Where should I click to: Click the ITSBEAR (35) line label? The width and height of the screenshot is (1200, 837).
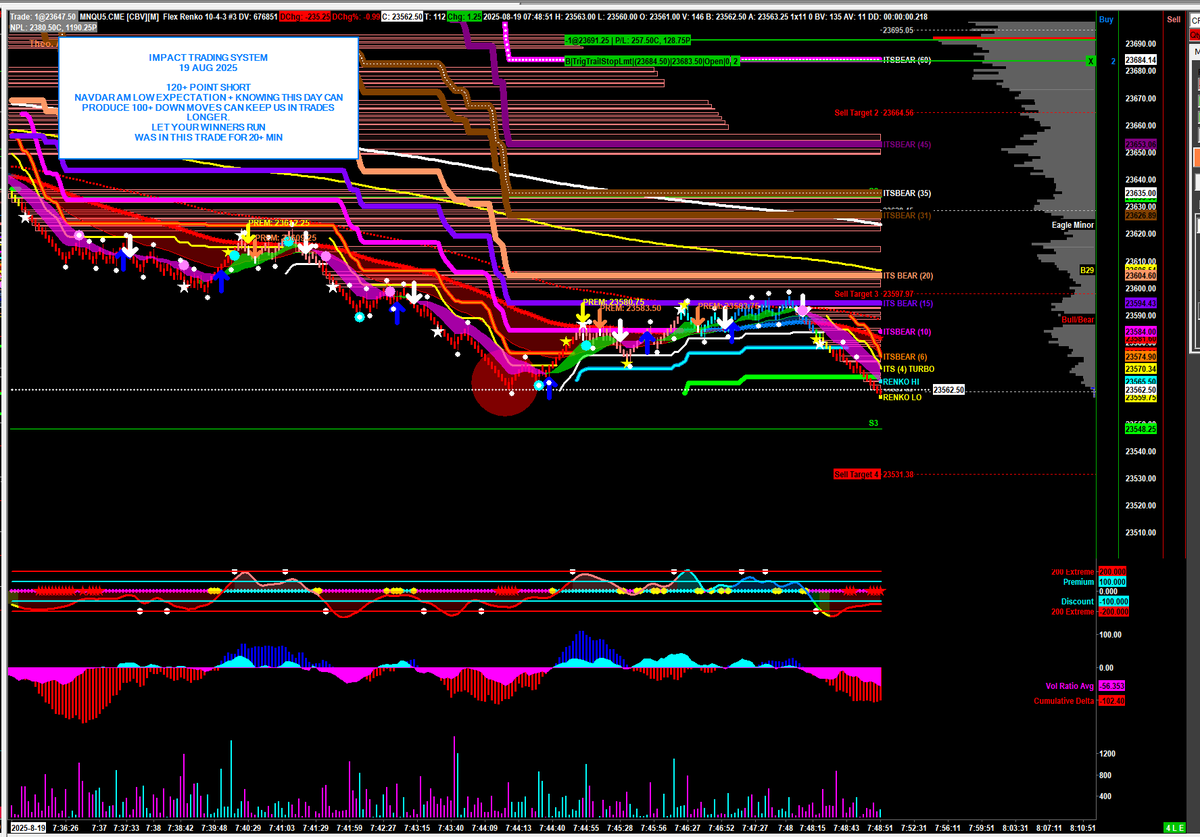[x=907, y=193]
